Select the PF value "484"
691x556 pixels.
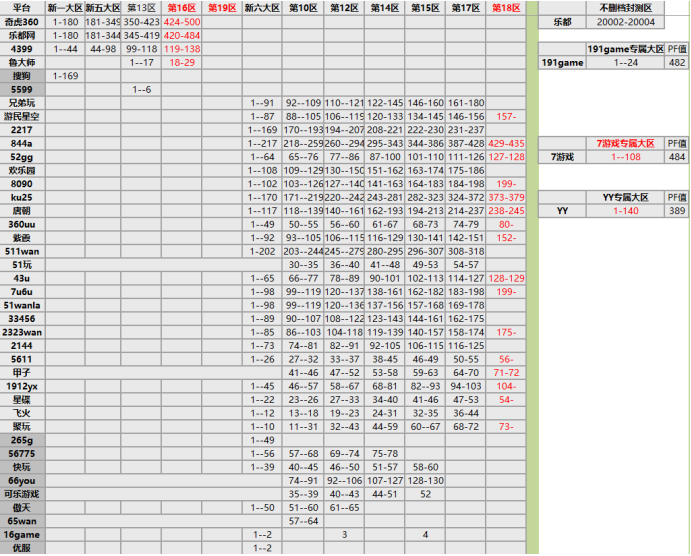pyautogui.click(x=676, y=157)
